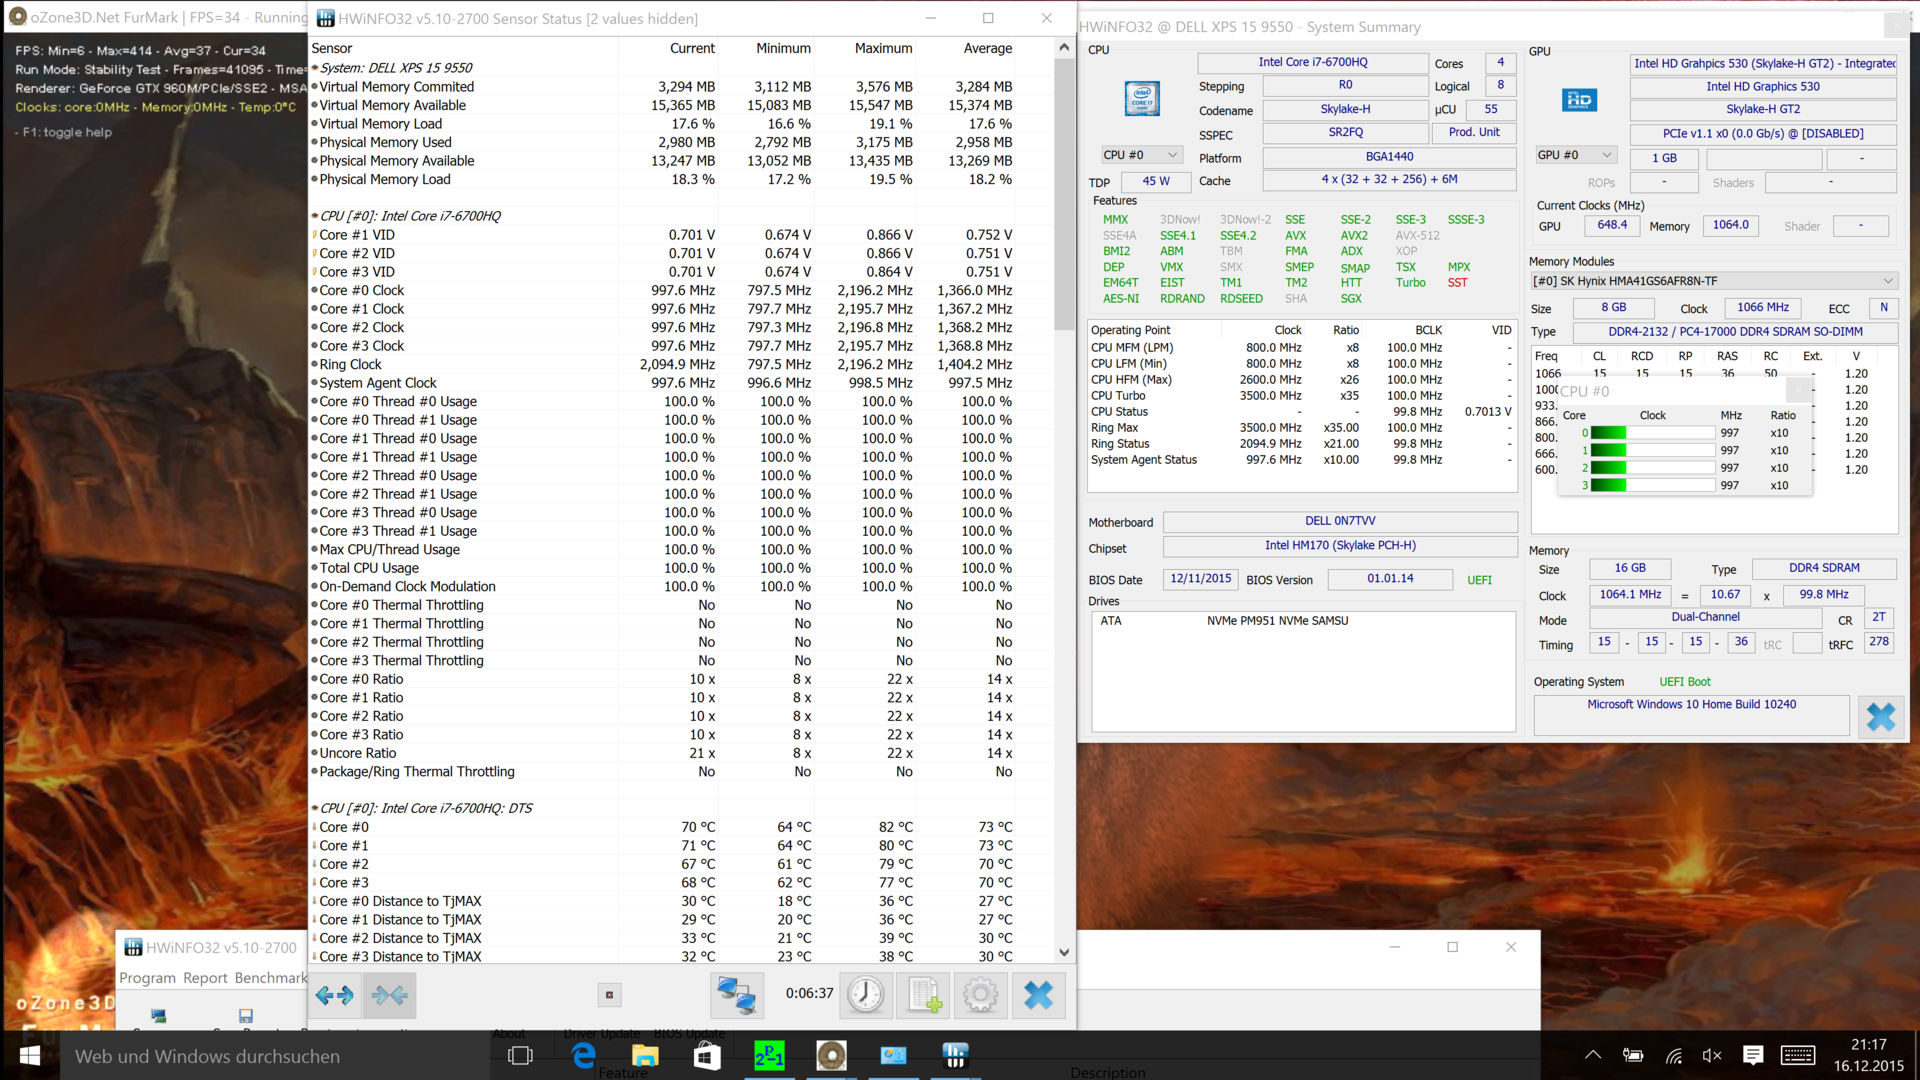This screenshot has height=1080, width=1920.
Task: Open the remote monitoring computers icon
Action: tap(737, 995)
